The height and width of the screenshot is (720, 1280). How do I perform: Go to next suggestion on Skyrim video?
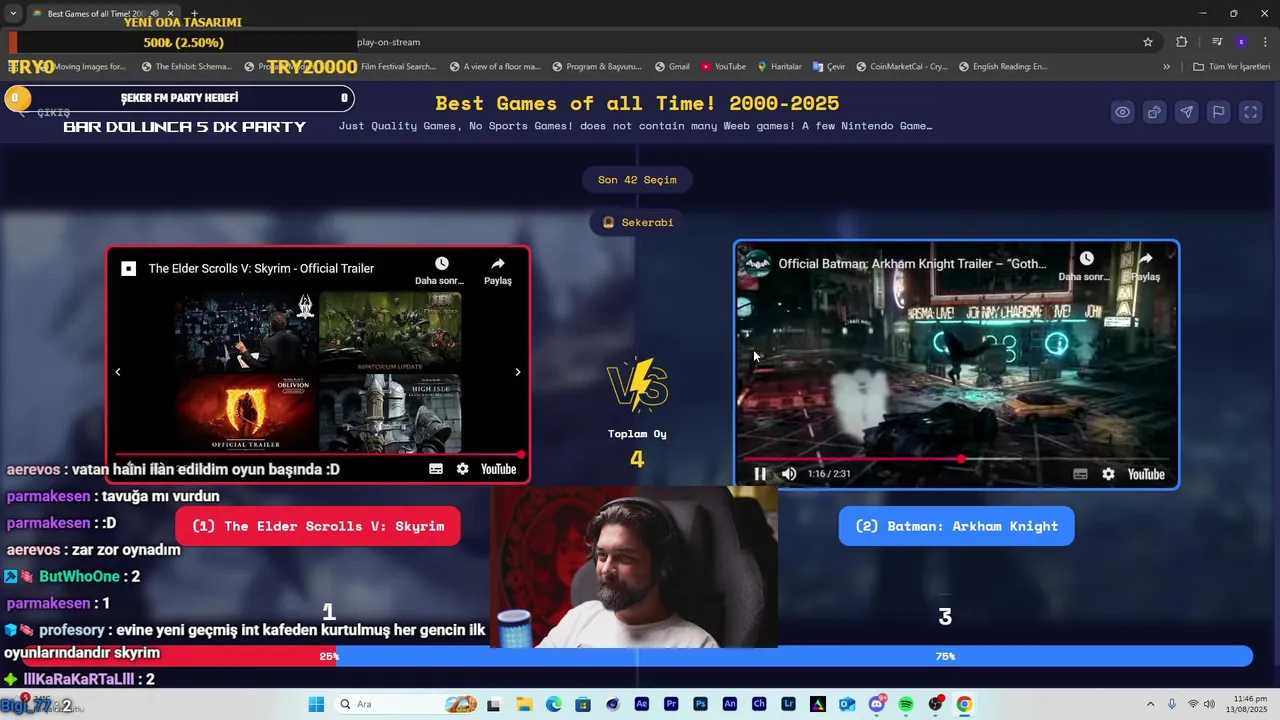pyautogui.click(x=517, y=372)
